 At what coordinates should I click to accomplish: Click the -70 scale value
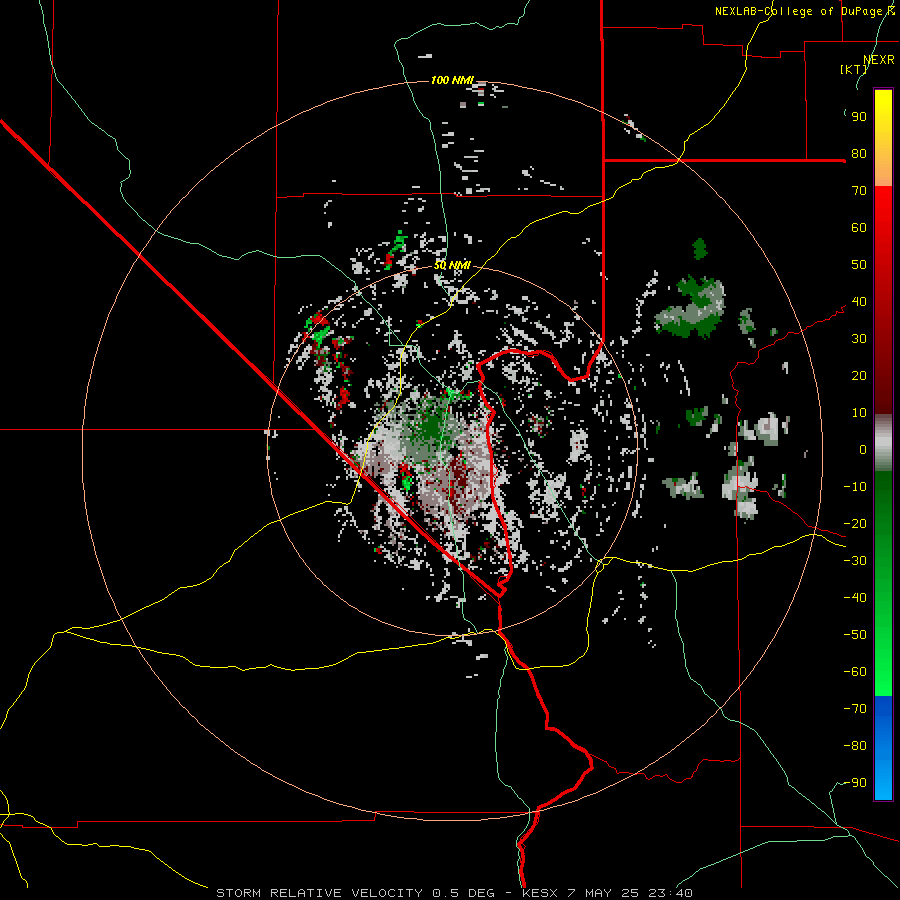(855, 709)
